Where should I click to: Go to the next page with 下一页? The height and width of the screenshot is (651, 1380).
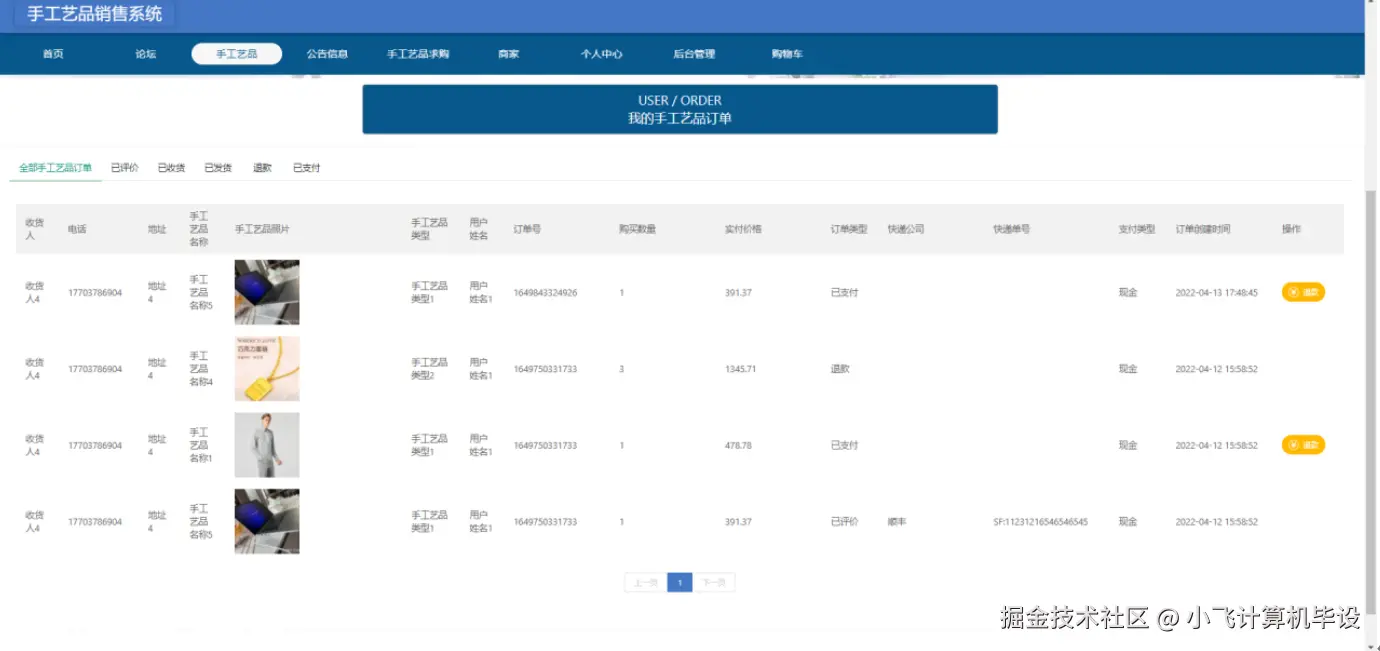[x=714, y=582]
